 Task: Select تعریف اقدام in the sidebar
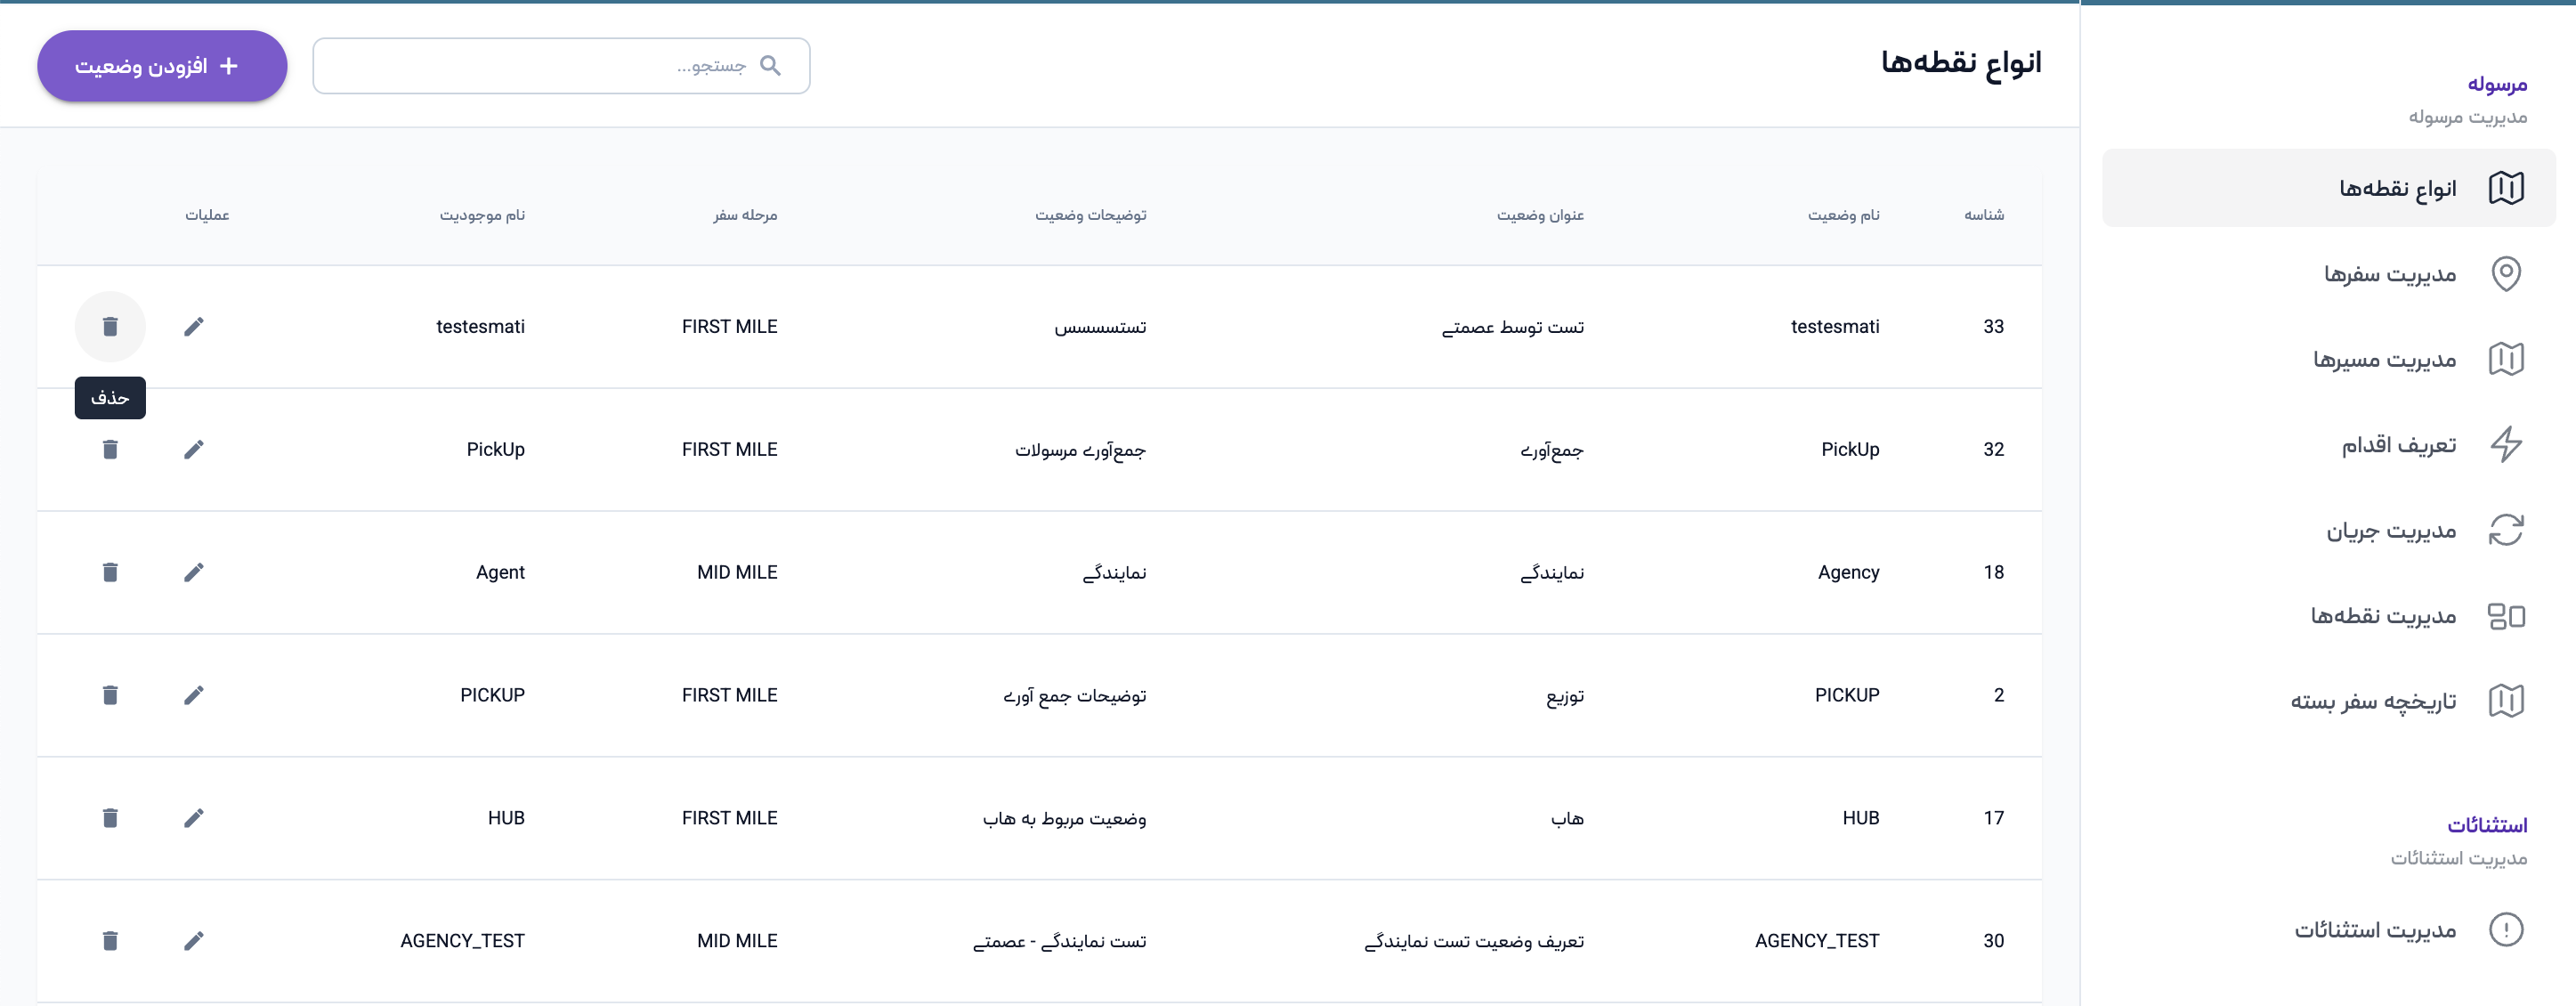pos(2398,445)
